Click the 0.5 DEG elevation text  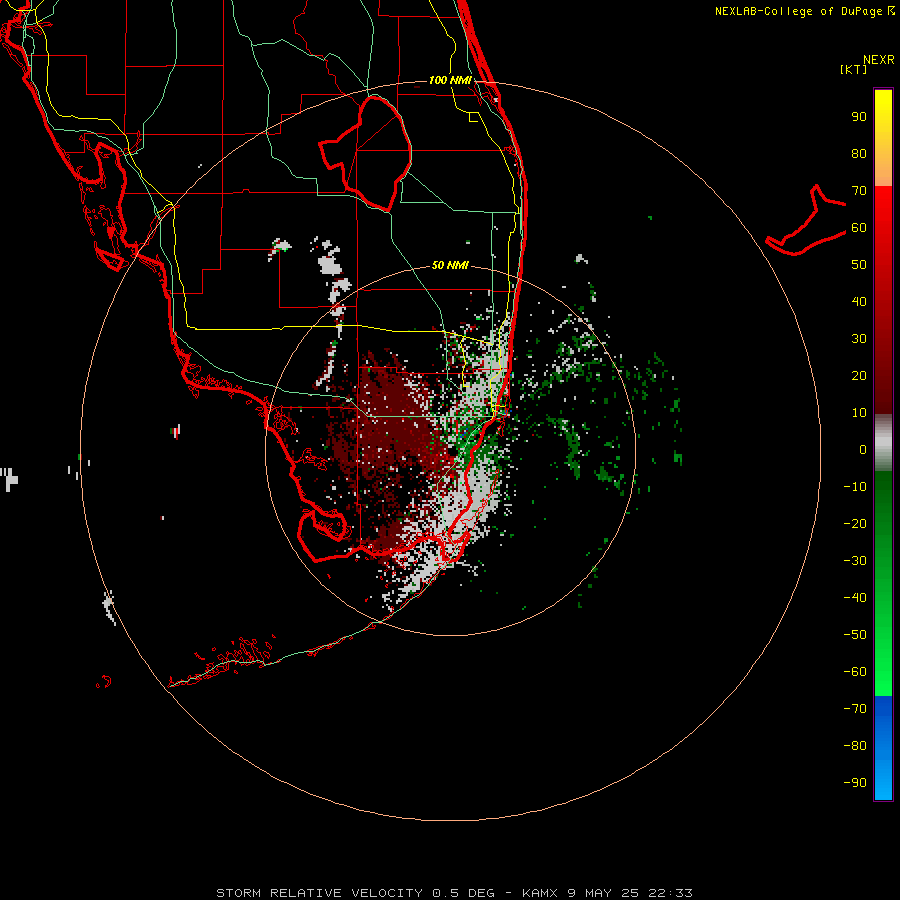click(x=463, y=893)
